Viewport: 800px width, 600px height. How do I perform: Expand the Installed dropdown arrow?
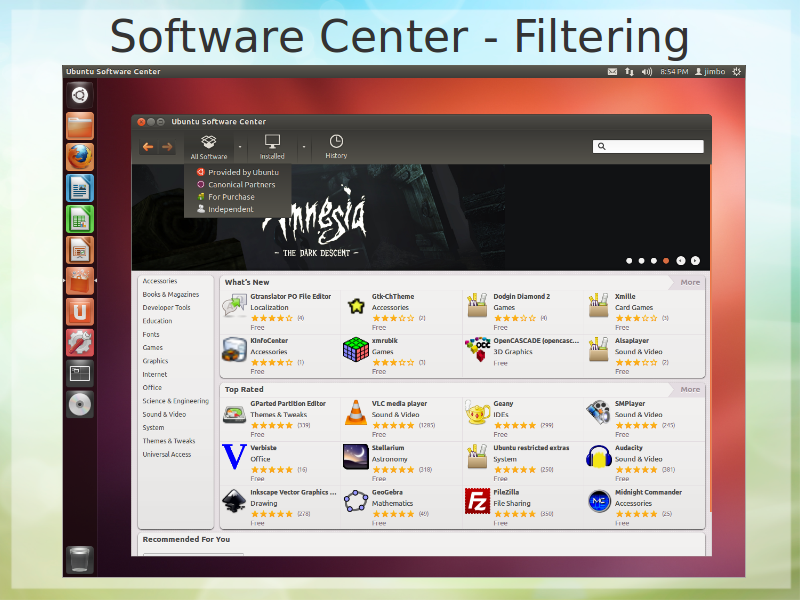304,147
